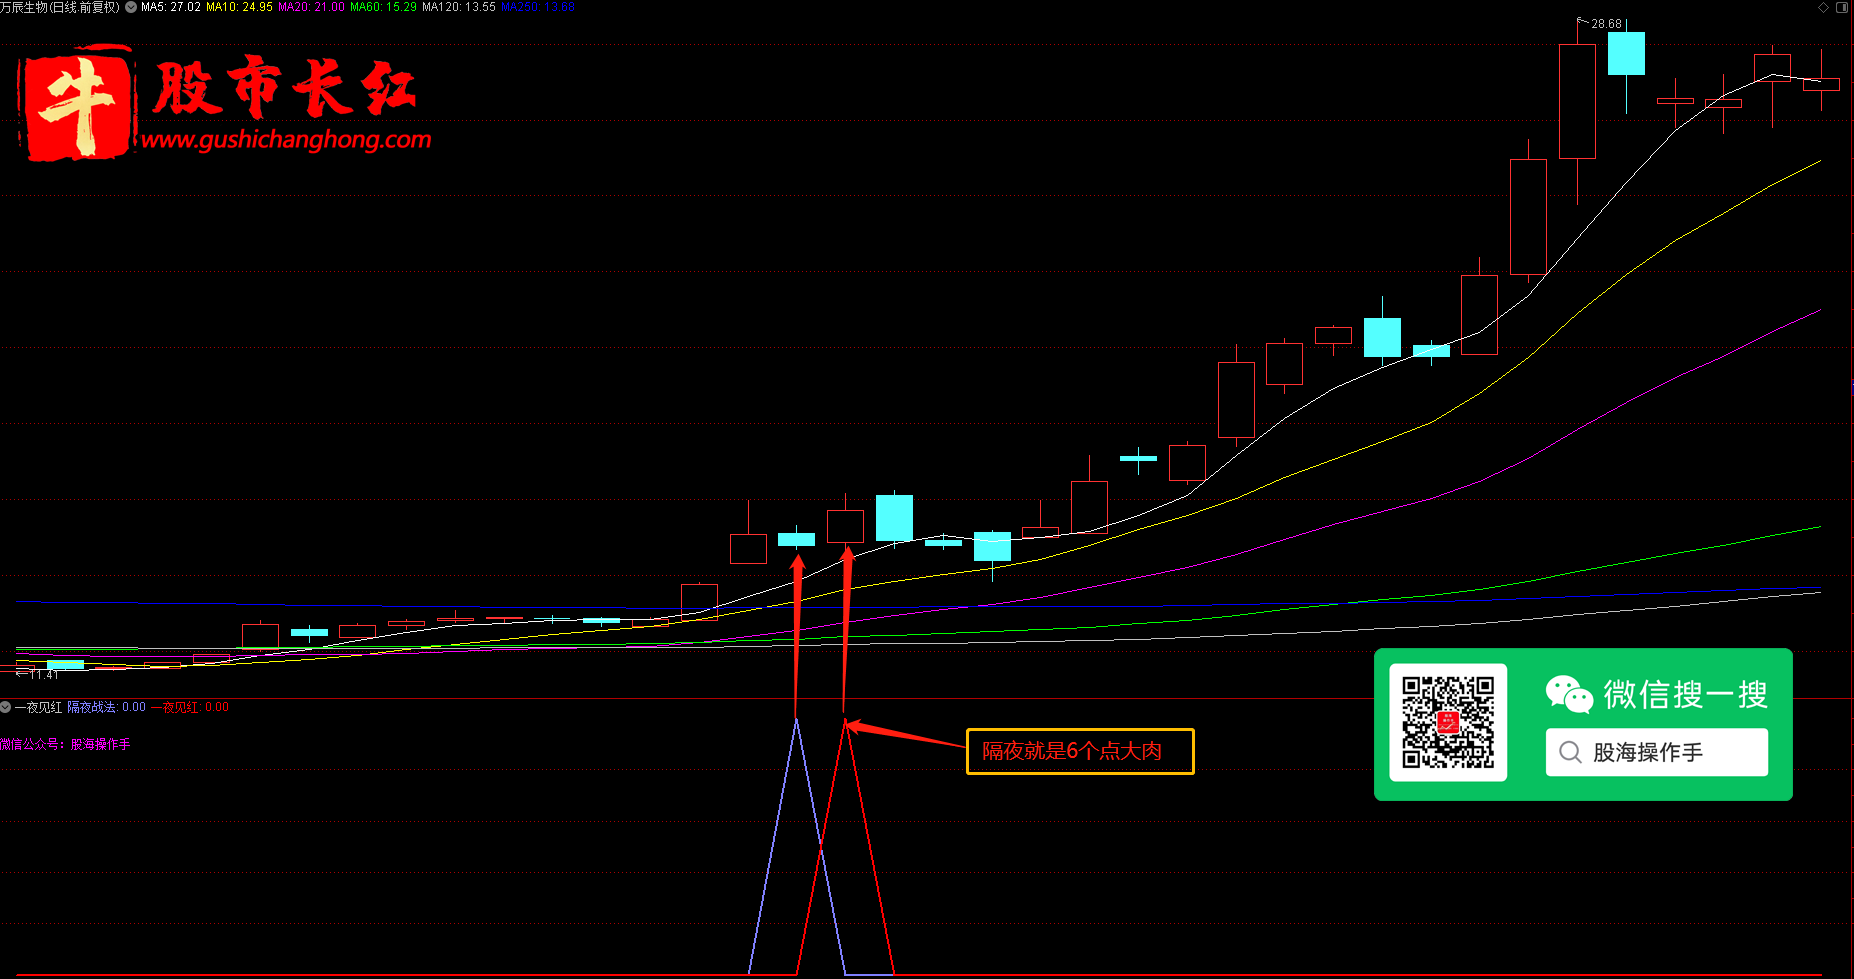Click the diamond icon in top-right corner
This screenshot has height=979, width=1854.
pyautogui.click(x=1823, y=7)
